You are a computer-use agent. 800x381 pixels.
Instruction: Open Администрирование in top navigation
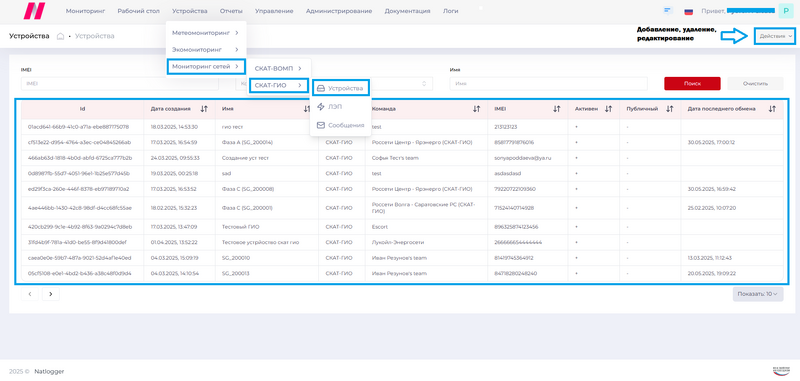[x=339, y=11]
